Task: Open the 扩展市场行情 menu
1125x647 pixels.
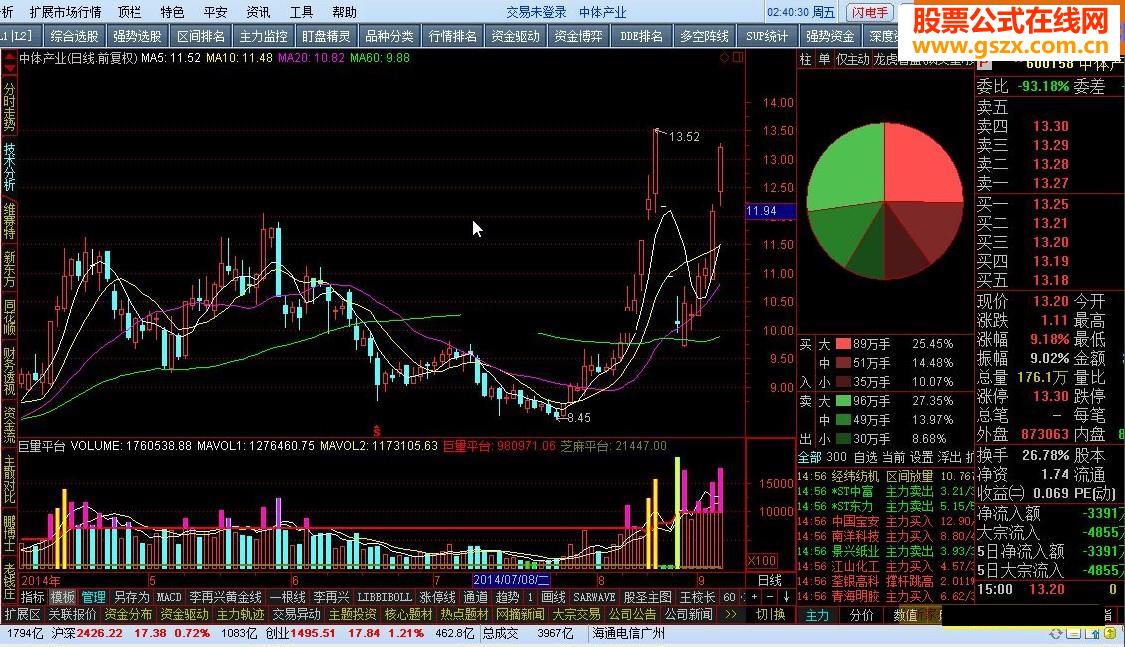Action: click(65, 12)
